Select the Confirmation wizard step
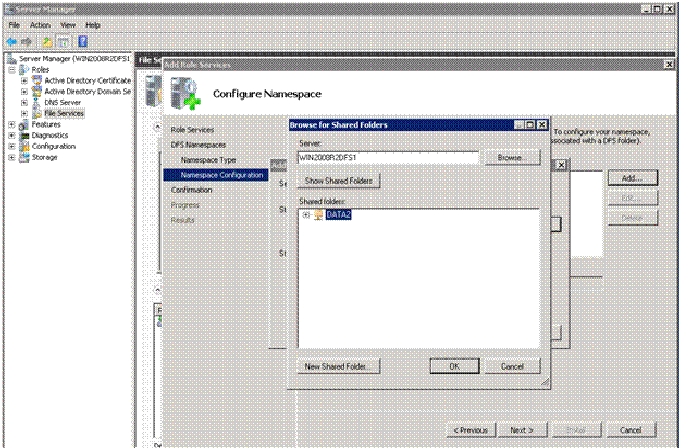The image size is (679, 448). coord(191,190)
